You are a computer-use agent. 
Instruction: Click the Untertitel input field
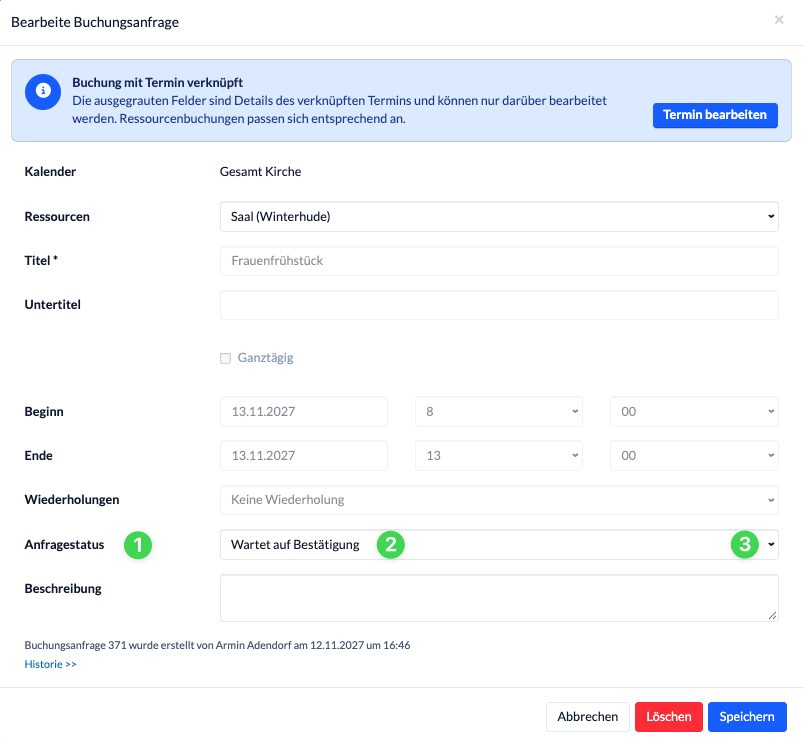499,305
